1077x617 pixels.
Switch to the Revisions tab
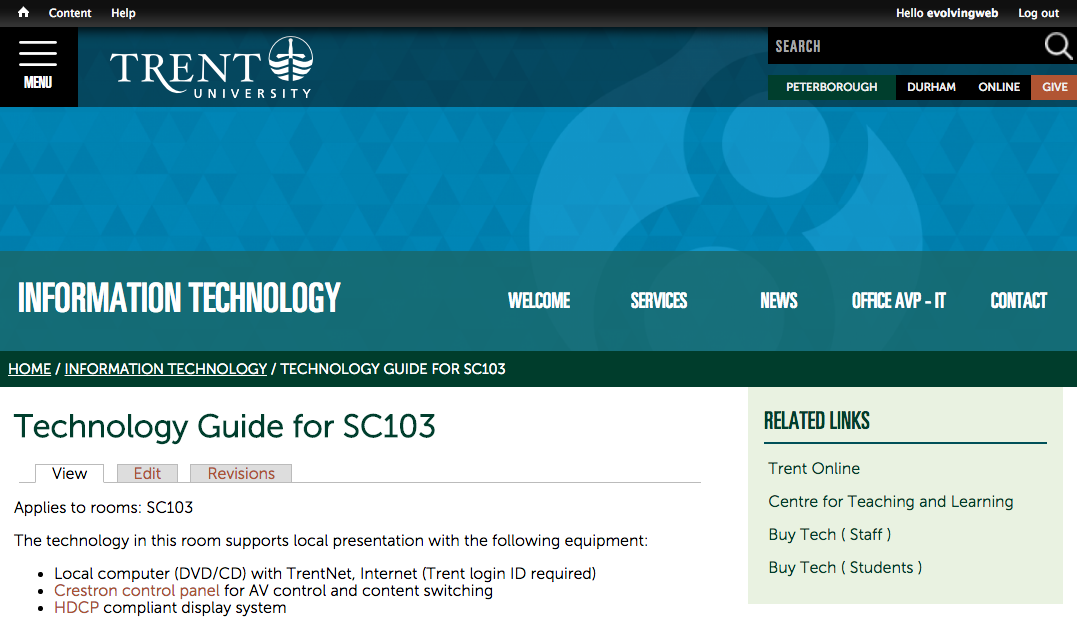(241, 474)
